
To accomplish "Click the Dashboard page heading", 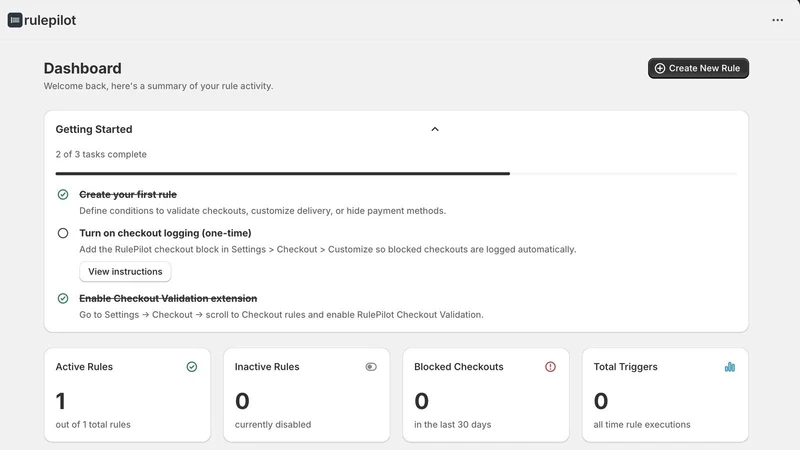I will click(x=83, y=68).
